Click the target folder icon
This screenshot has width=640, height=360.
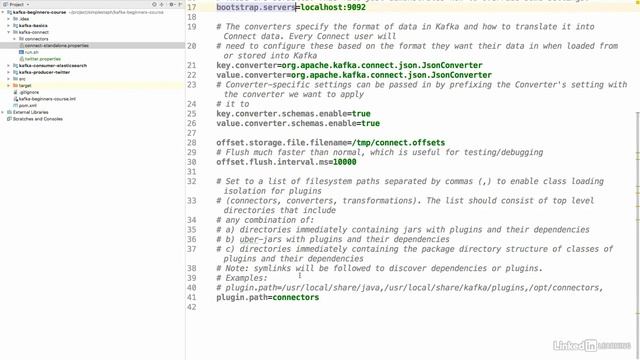(16, 85)
